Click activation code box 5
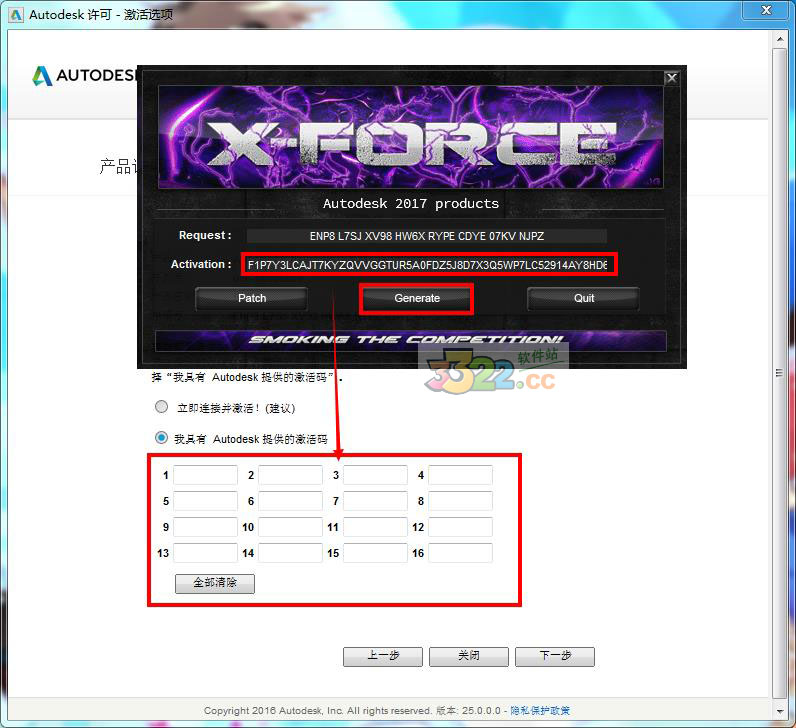 [x=206, y=501]
